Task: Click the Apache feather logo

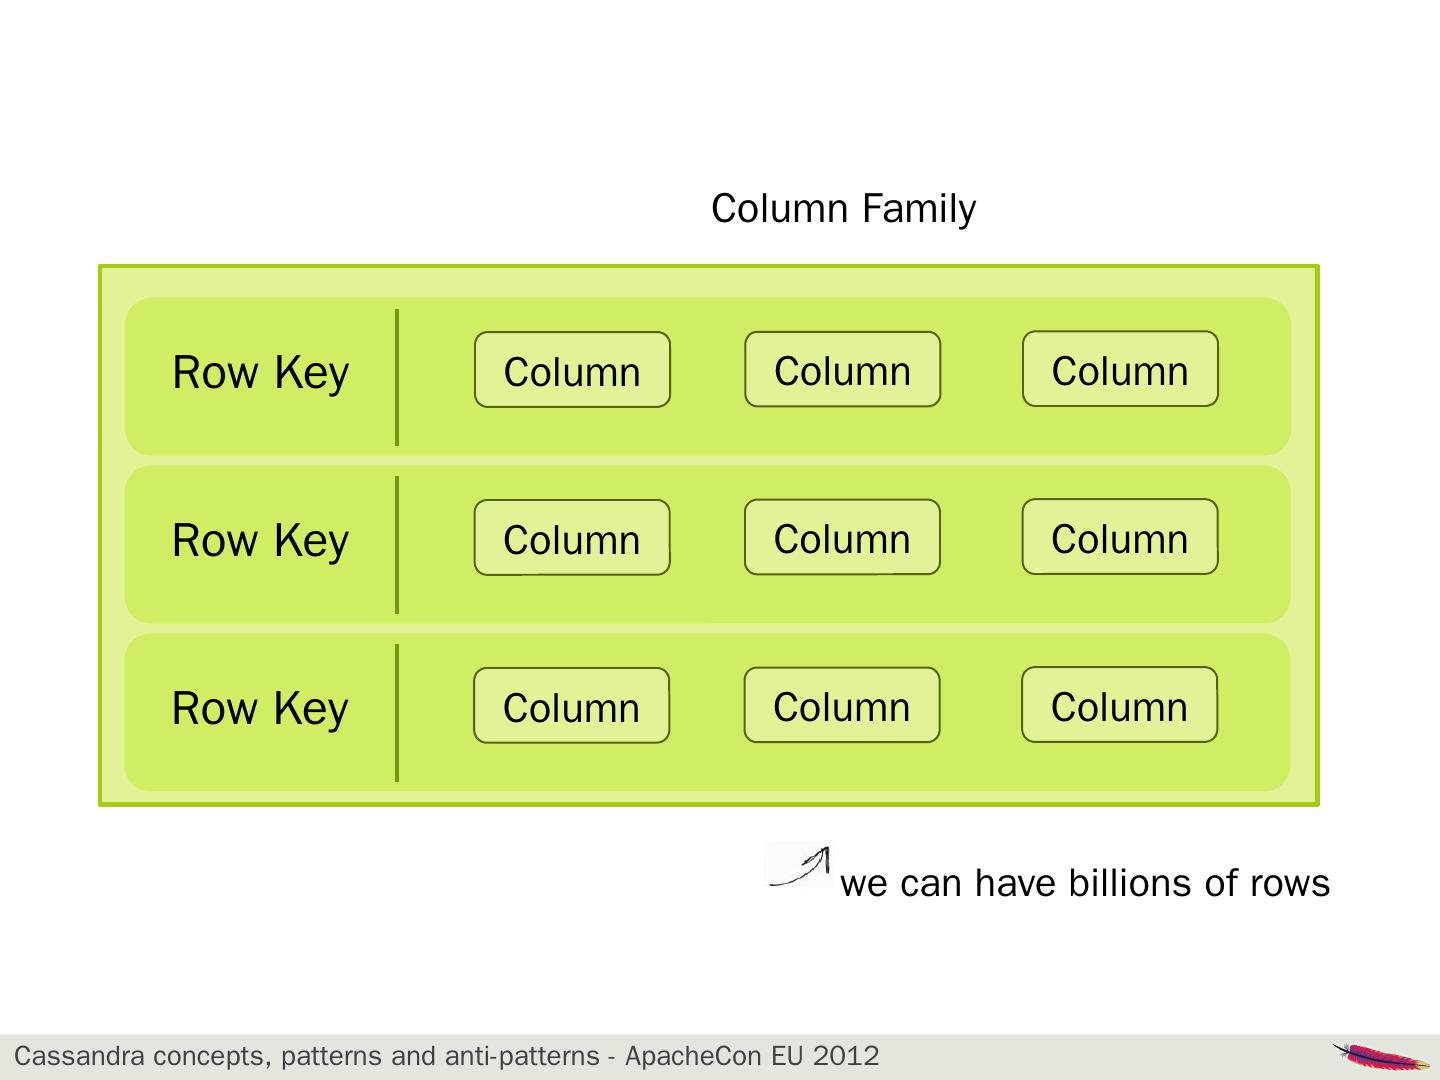Action: pos(1381,1055)
